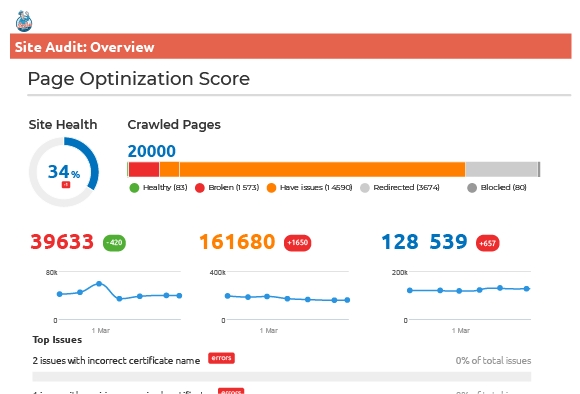This screenshot has height=394, width=580.
Task: Click the gray issues progress bar
Action: click(x=281, y=377)
